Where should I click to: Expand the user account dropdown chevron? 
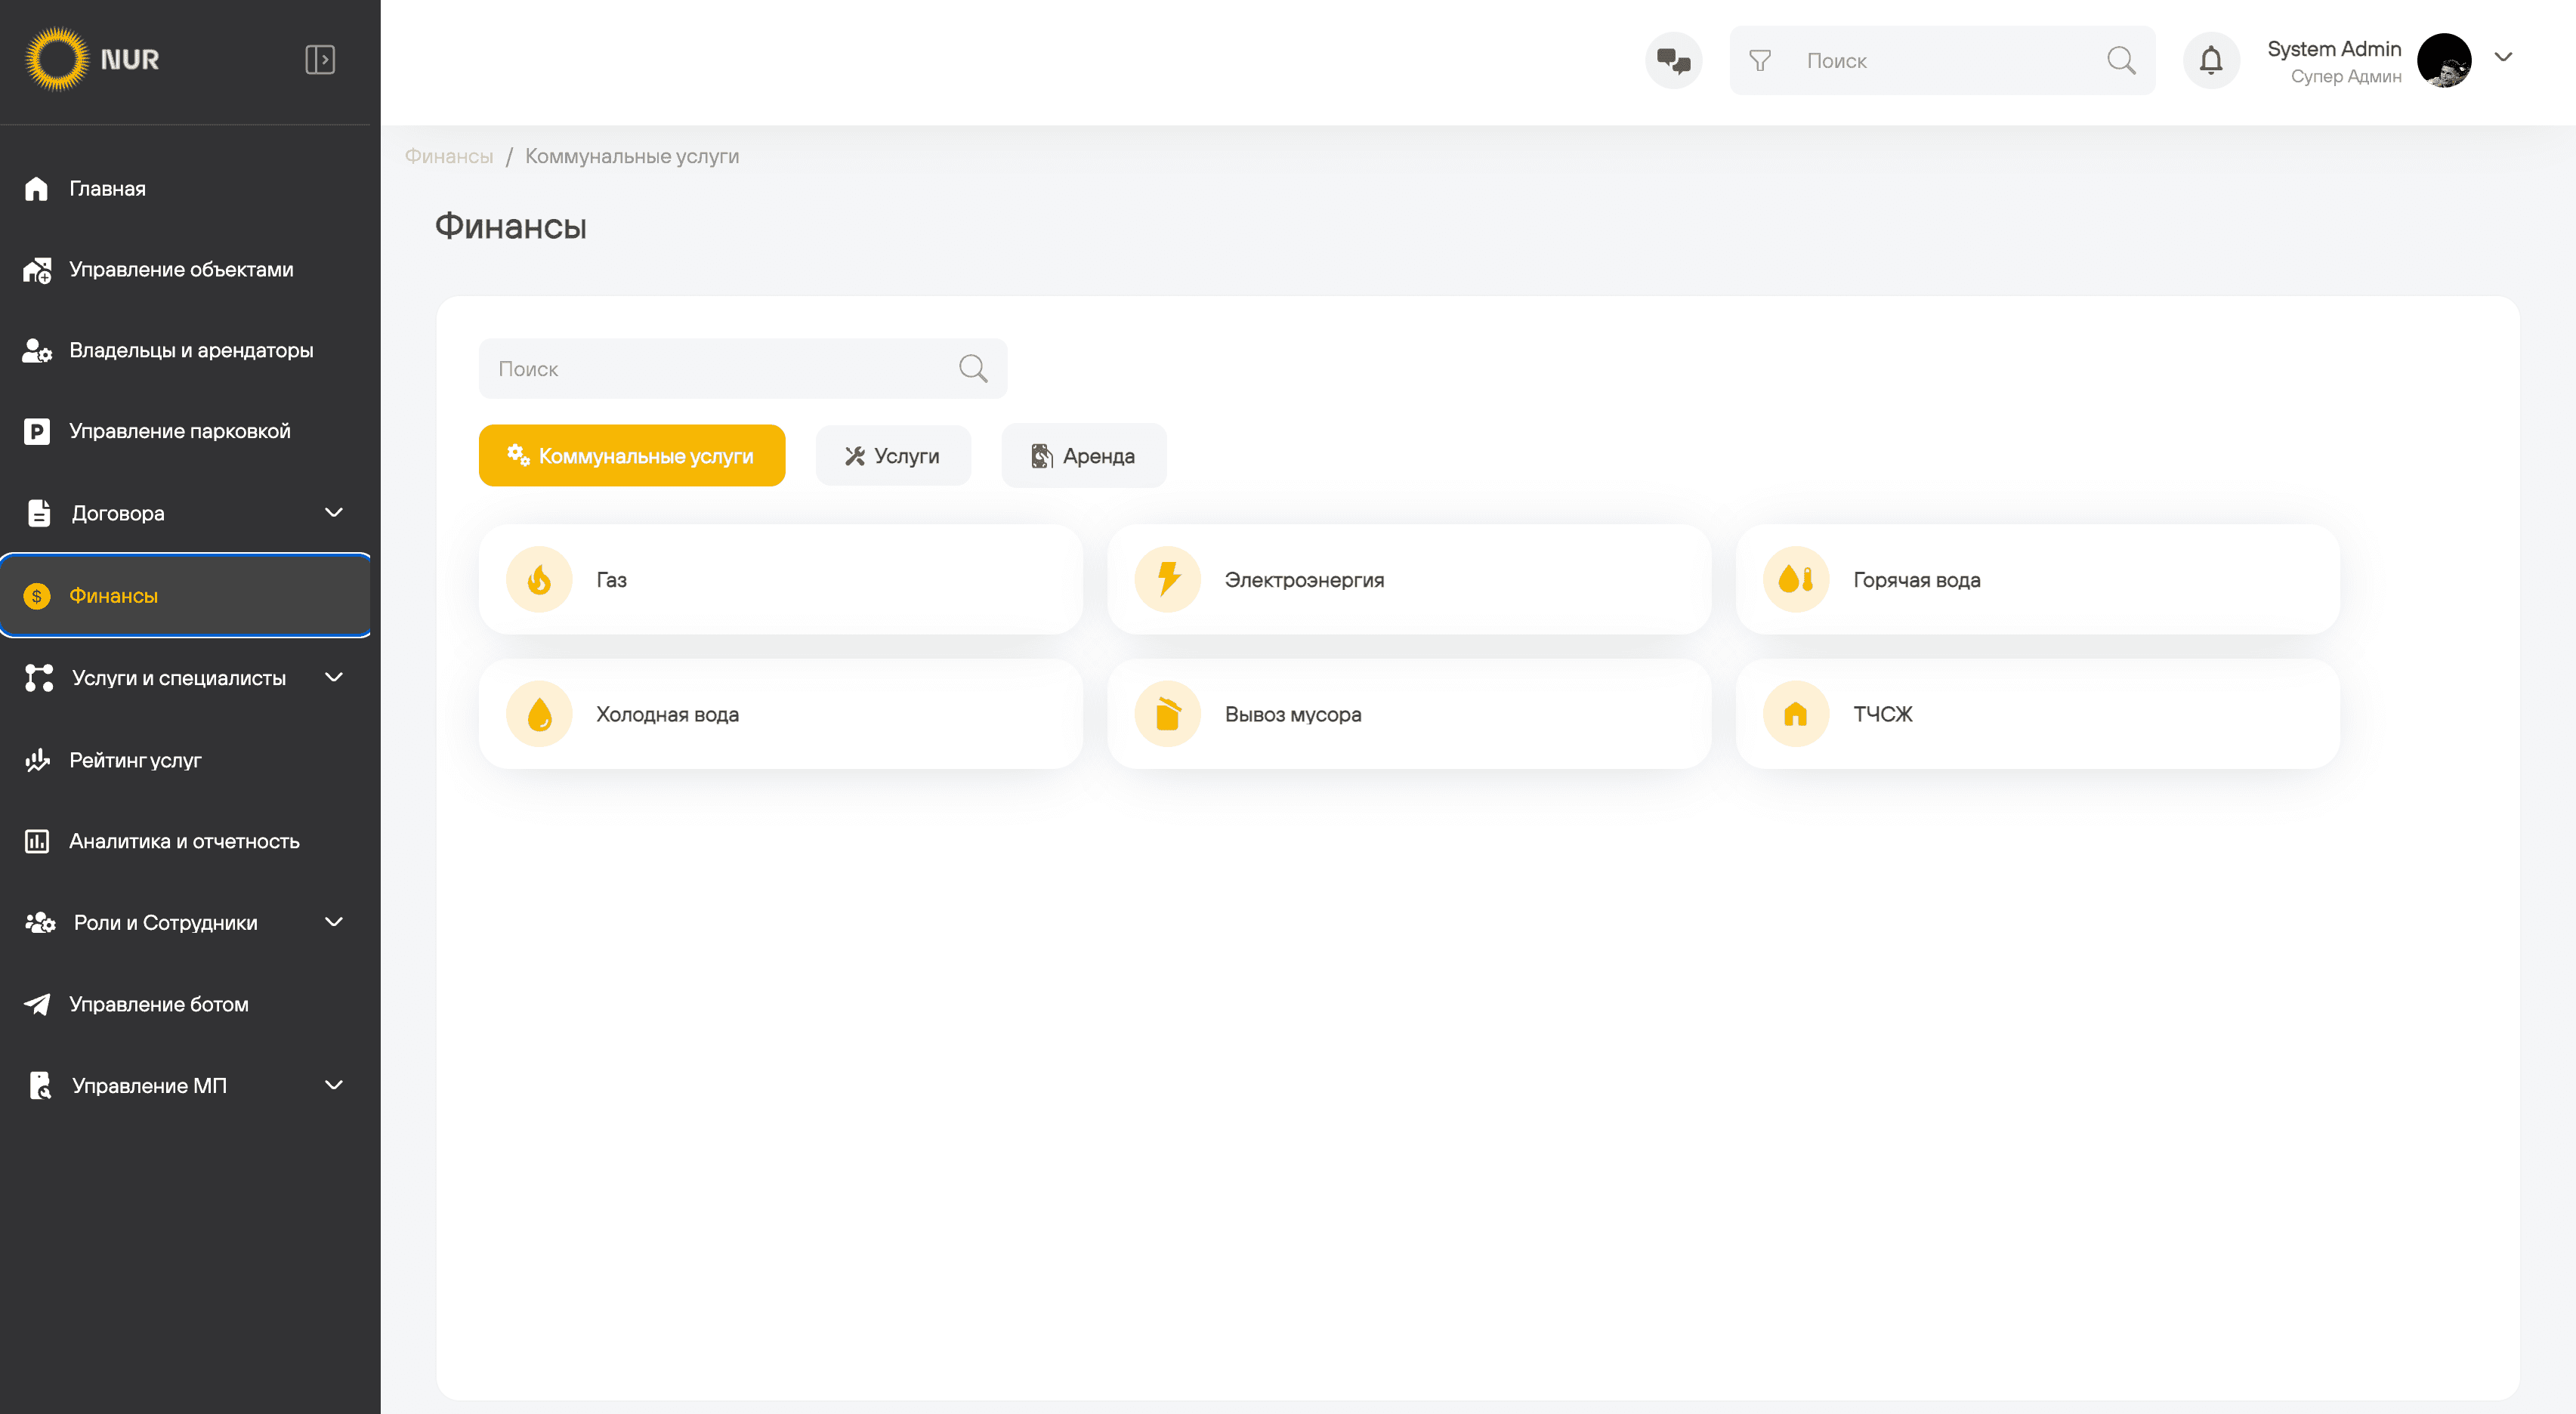pos(2503,57)
